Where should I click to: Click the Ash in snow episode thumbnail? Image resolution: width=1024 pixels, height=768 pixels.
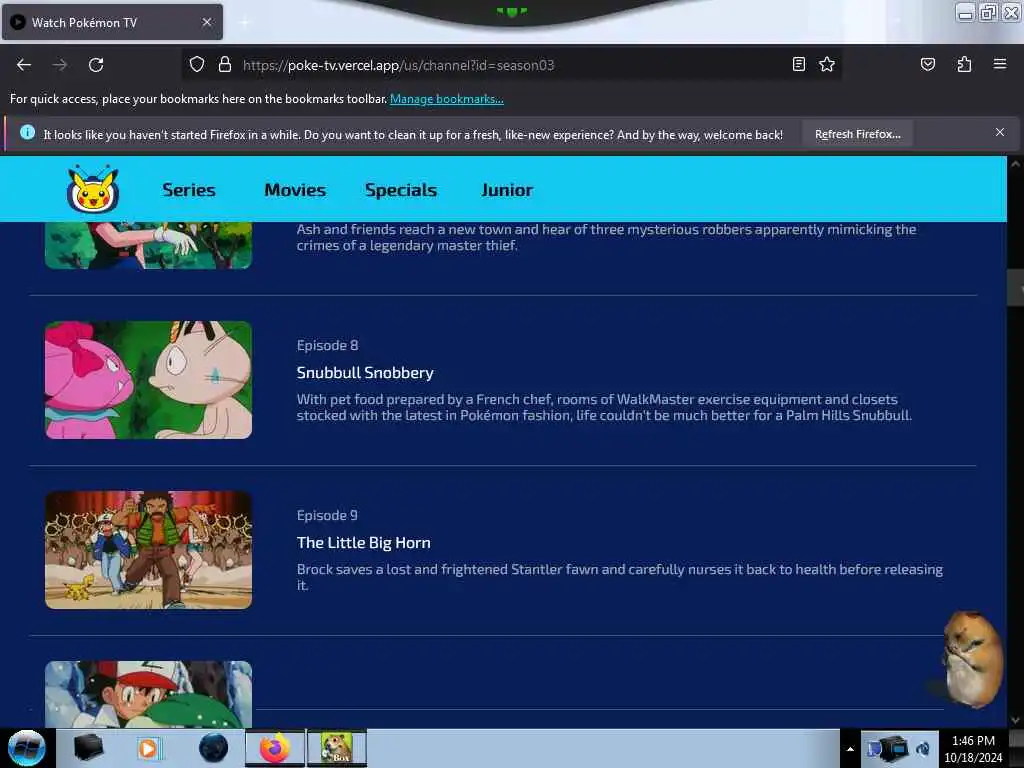coord(148,694)
